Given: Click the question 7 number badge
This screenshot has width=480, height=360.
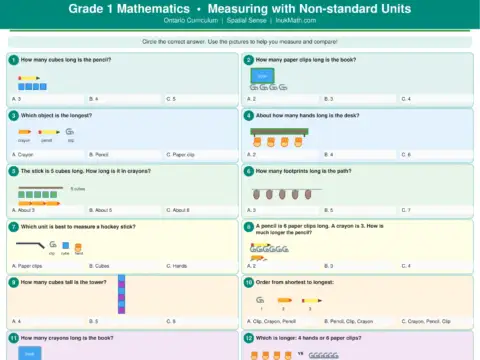Looking at the screenshot, I should point(14,227).
